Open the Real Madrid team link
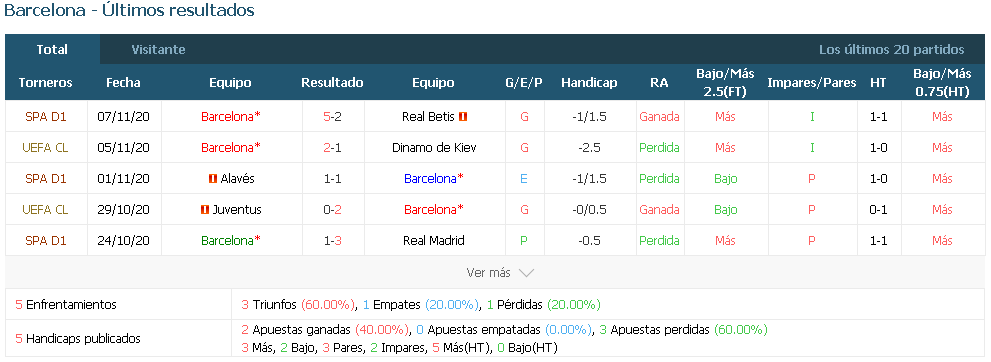The width and height of the screenshot is (991, 362). (x=434, y=241)
